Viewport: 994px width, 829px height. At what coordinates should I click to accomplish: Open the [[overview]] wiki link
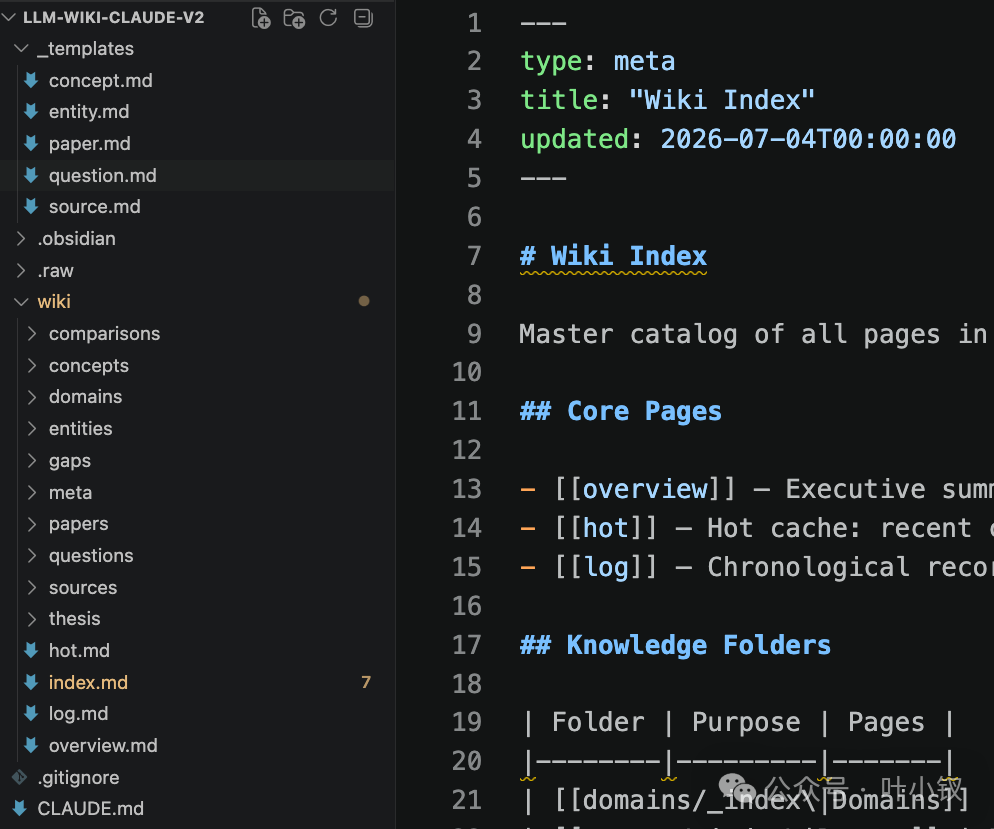pyautogui.click(x=645, y=489)
